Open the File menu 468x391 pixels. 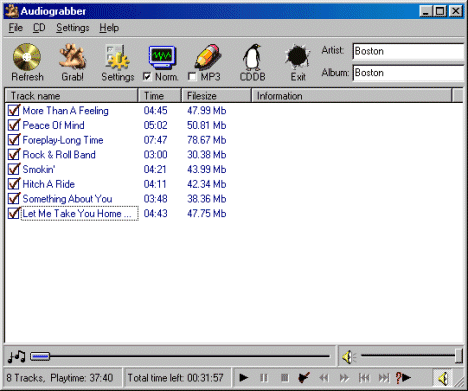(x=16, y=28)
